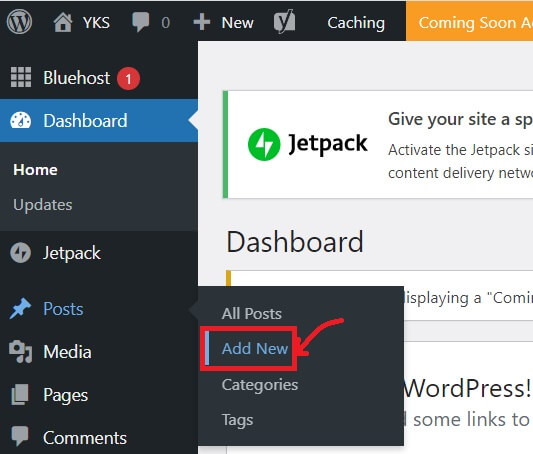This screenshot has width=533, height=454.
Task: Click the orange Coming Soon Active notice
Action: tap(469, 21)
